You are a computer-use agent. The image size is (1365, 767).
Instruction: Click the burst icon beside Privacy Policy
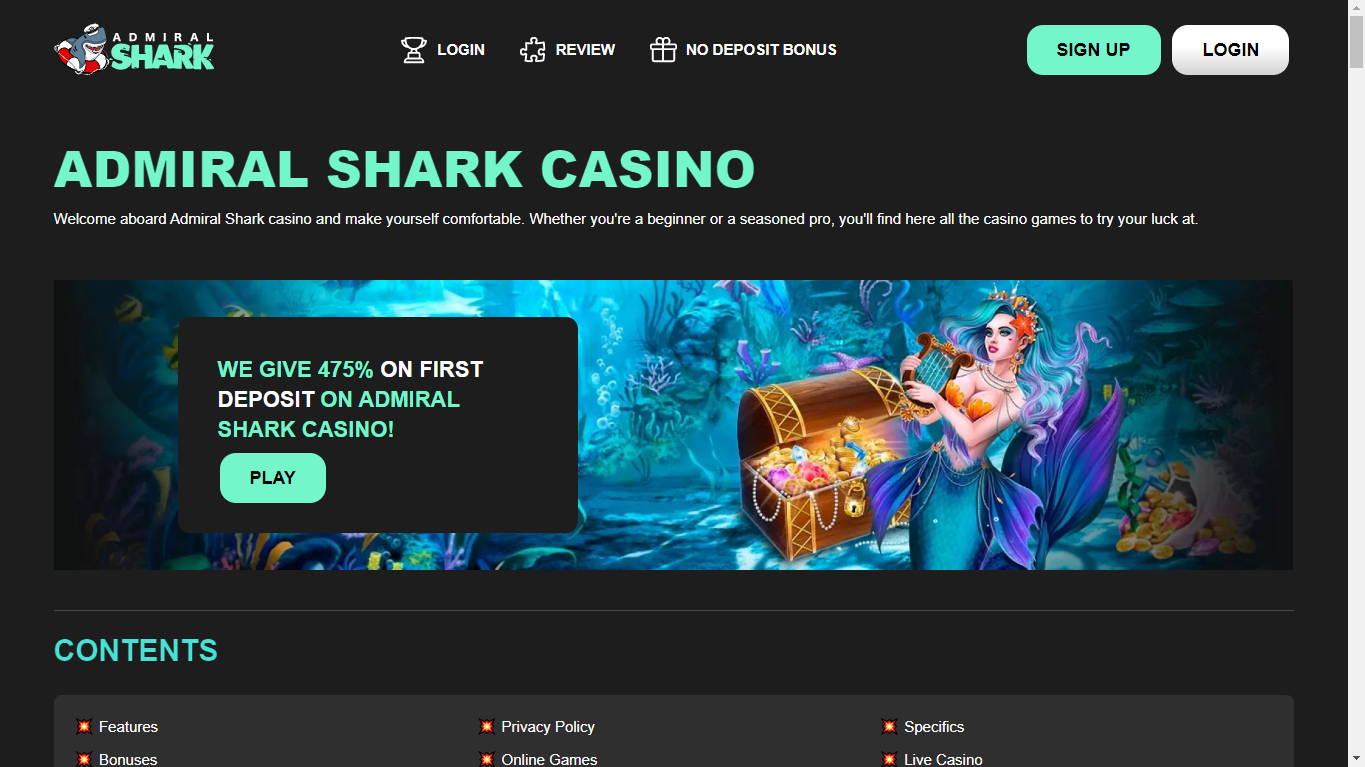coord(487,726)
